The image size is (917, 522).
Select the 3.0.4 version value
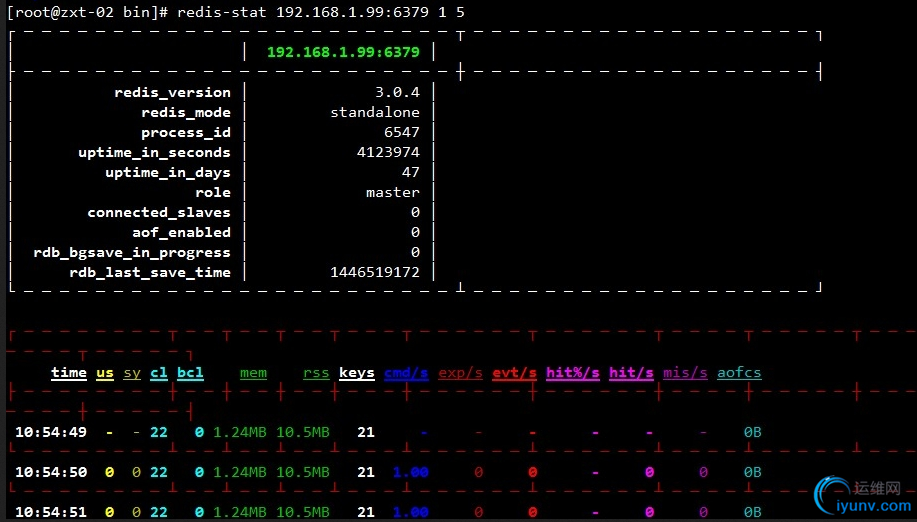(x=398, y=92)
